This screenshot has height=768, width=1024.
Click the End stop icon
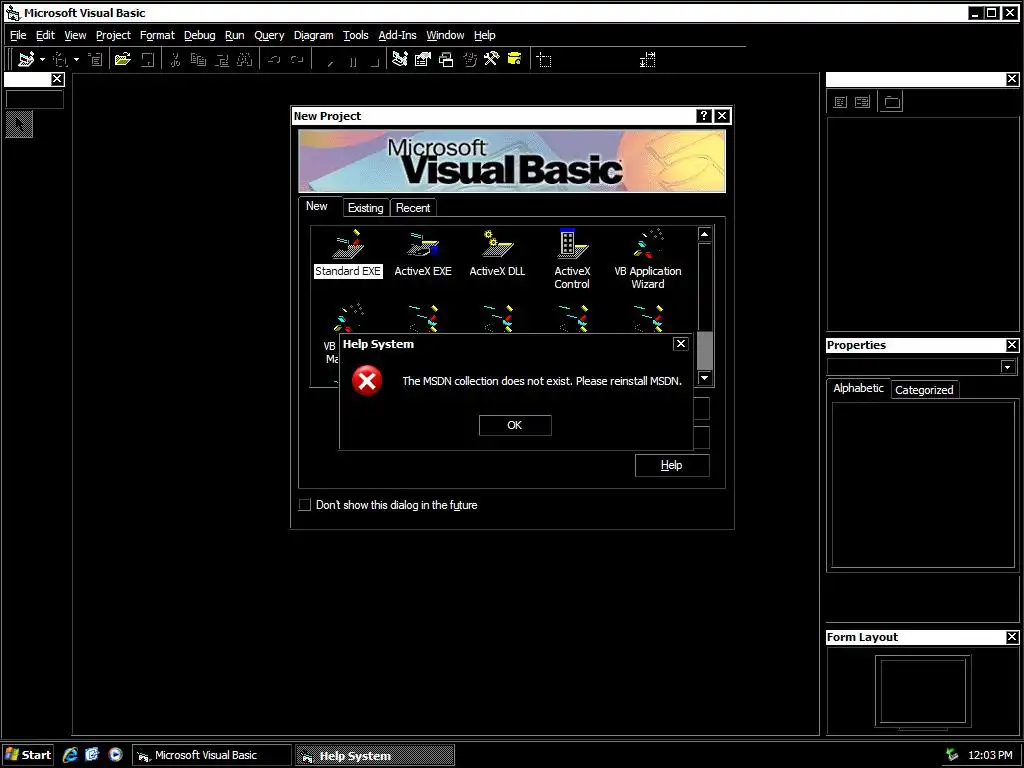tap(375, 61)
